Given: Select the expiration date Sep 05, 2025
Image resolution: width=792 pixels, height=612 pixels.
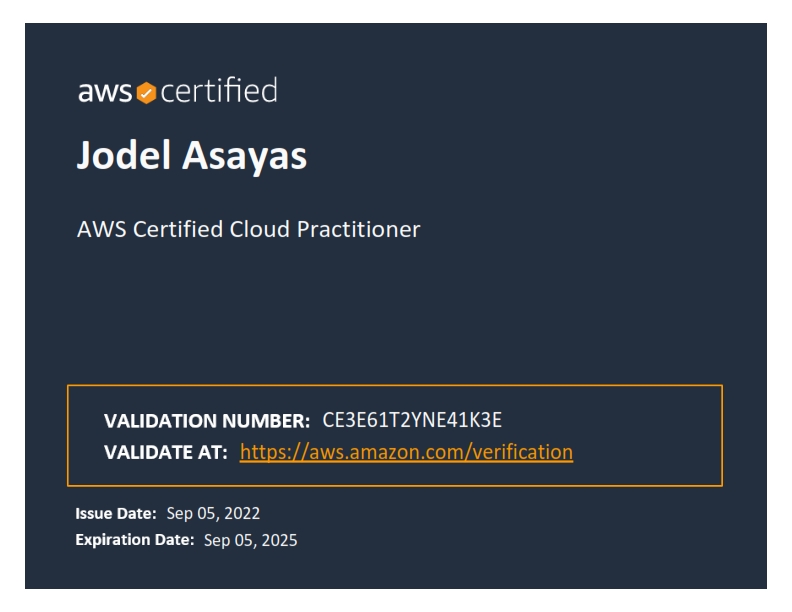Looking at the screenshot, I should pyautogui.click(x=251, y=540).
